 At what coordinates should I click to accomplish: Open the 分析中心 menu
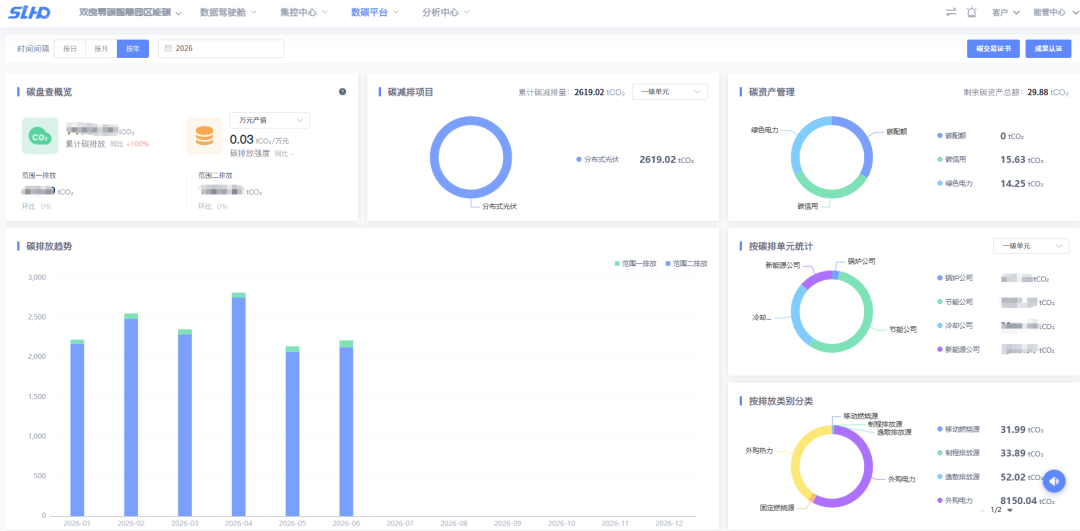click(445, 12)
